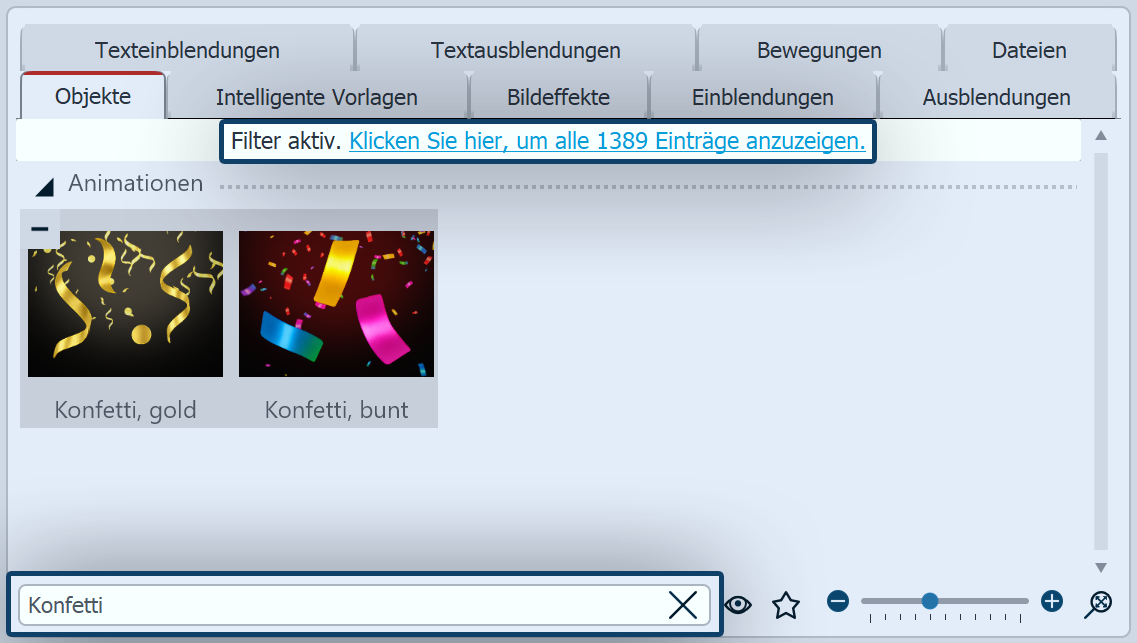This screenshot has height=643, width=1137.
Task: Select the Konfetti, gold thumbnail
Action: point(125,304)
